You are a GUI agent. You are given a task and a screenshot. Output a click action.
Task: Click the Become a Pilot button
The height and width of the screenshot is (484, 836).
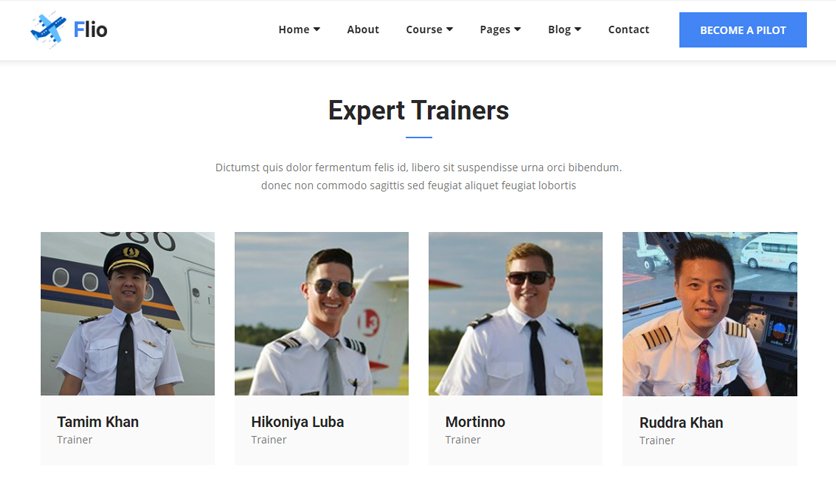(743, 30)
